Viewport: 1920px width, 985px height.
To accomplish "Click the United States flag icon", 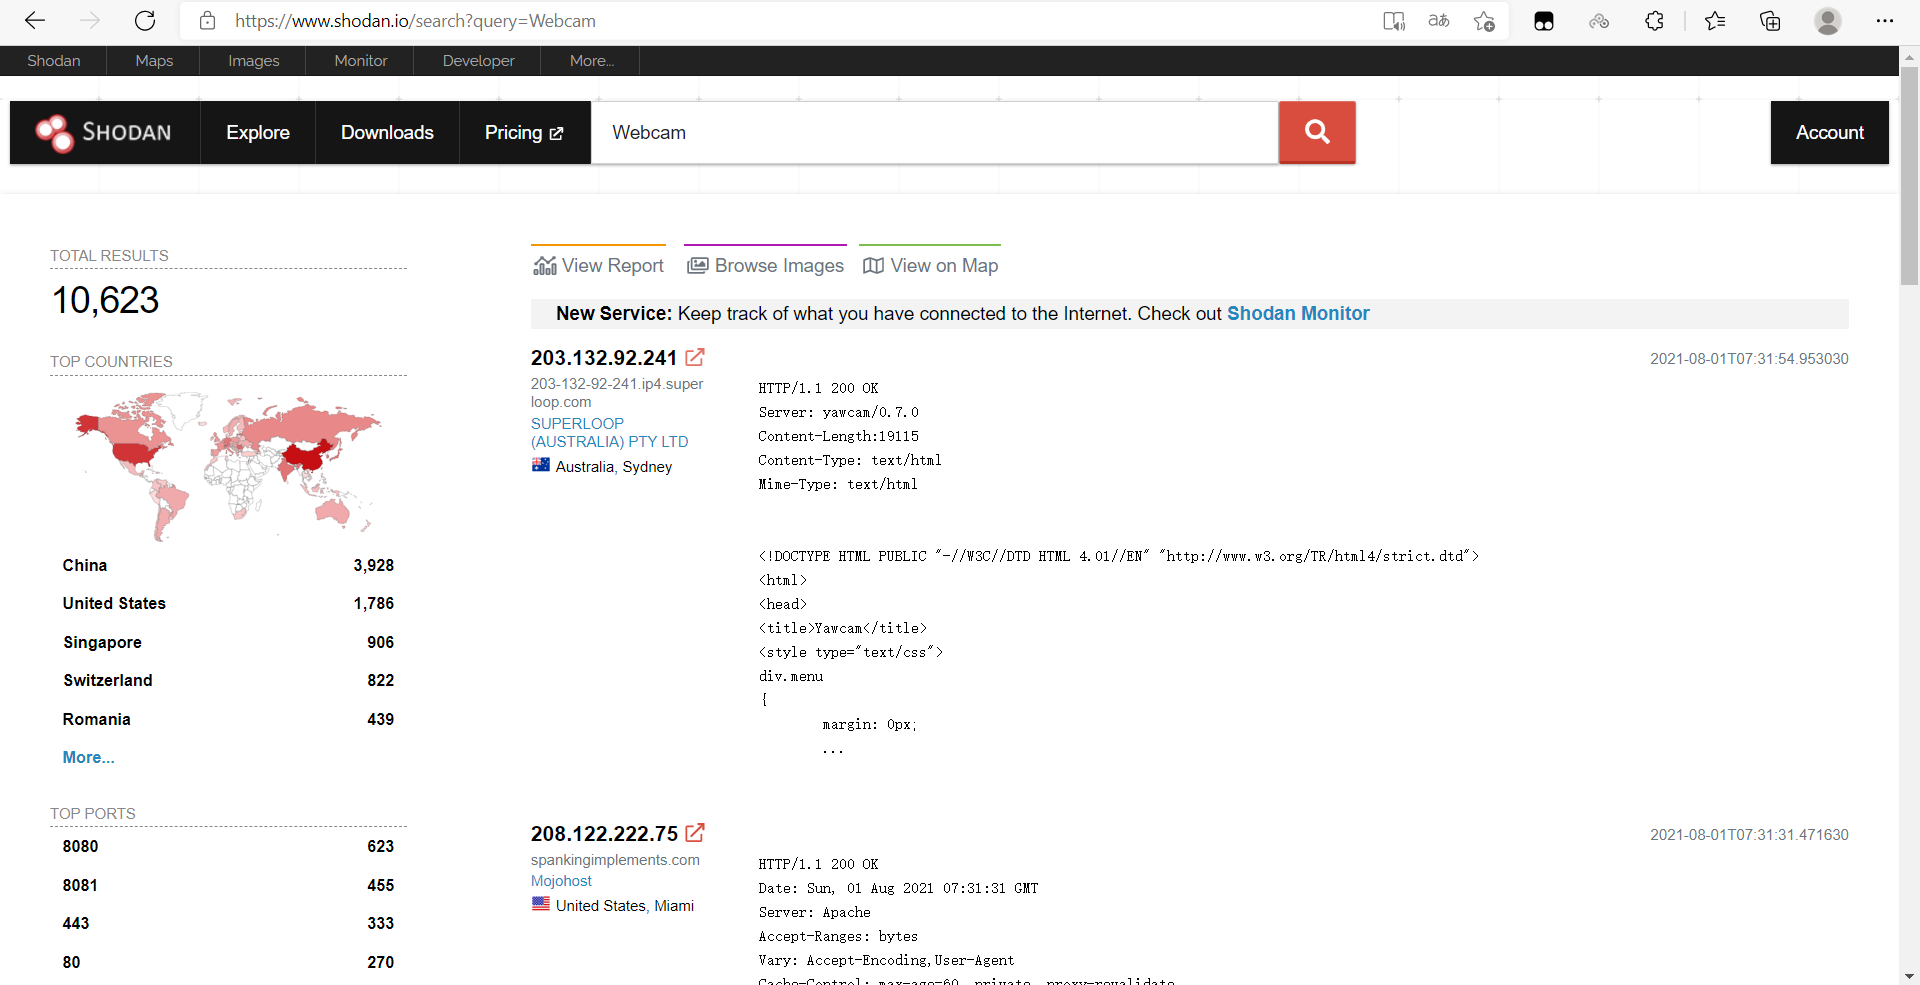I will click(541, 904).
